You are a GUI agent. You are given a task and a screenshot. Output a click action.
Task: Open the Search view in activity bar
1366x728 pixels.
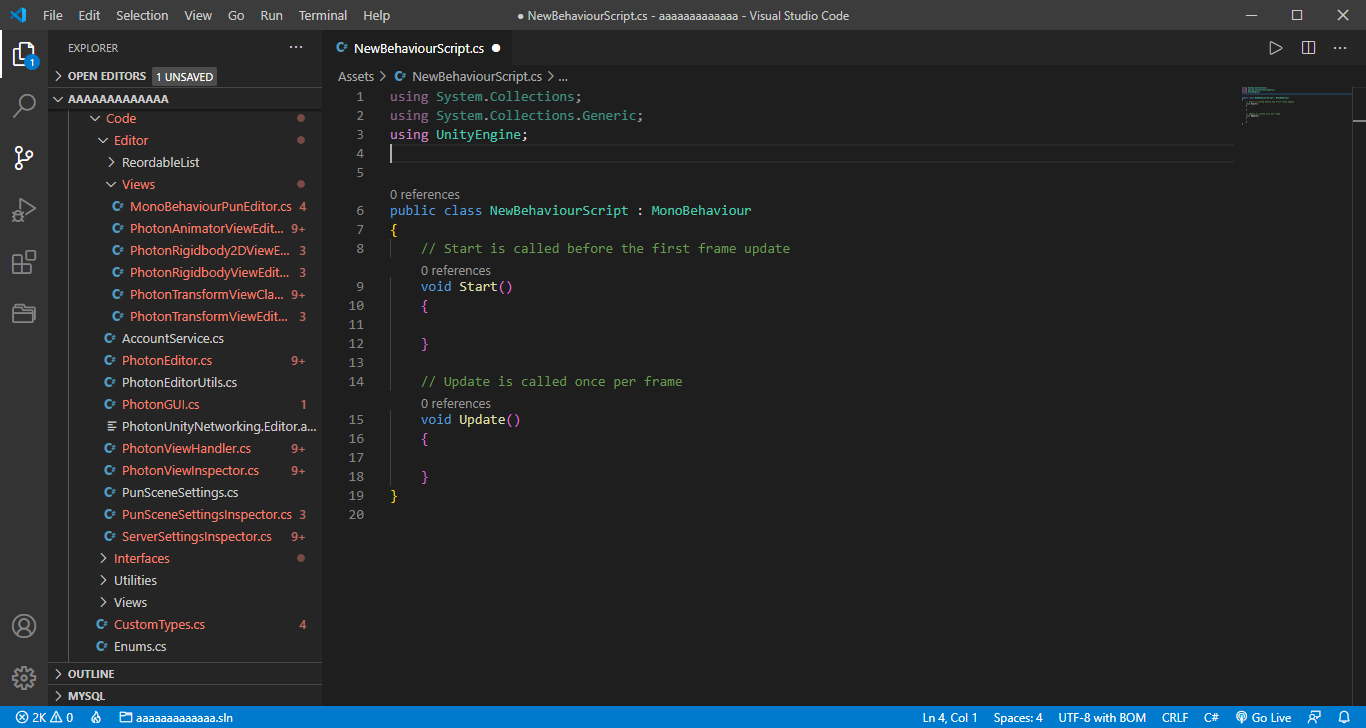(x=24, y=106)
